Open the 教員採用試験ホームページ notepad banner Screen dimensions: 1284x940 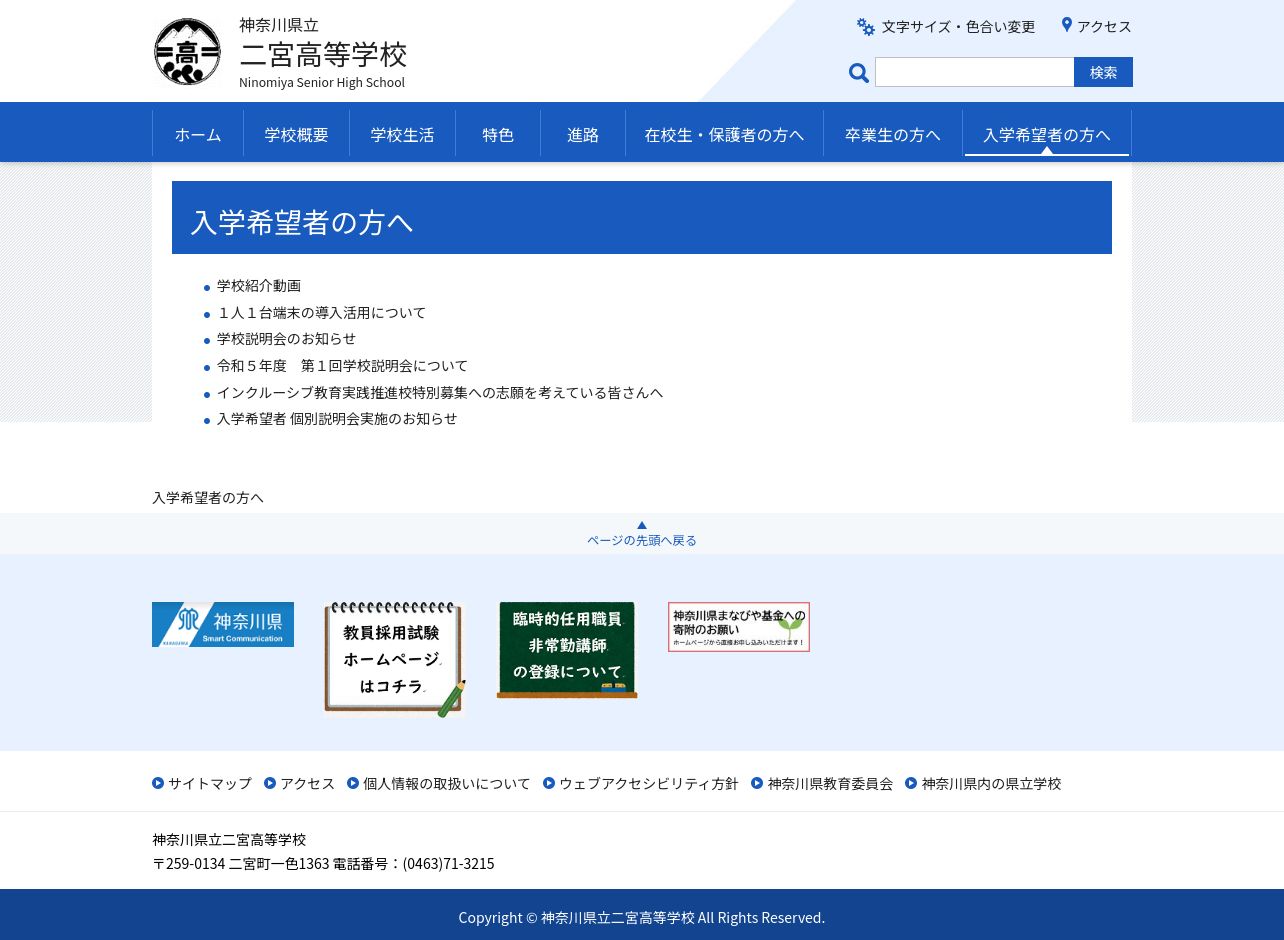click(x=395, y=660)
